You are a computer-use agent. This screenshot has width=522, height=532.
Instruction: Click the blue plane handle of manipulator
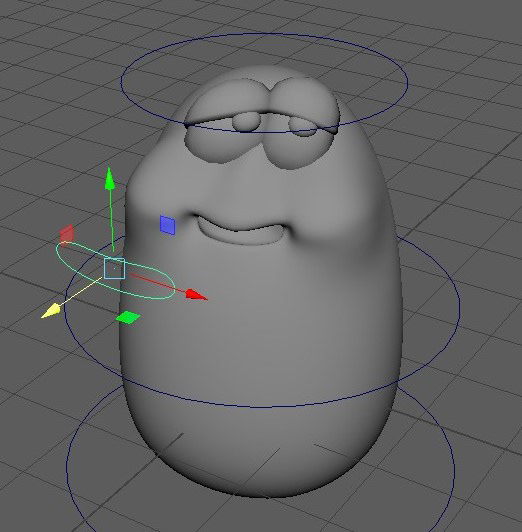[x=168, y=225]
